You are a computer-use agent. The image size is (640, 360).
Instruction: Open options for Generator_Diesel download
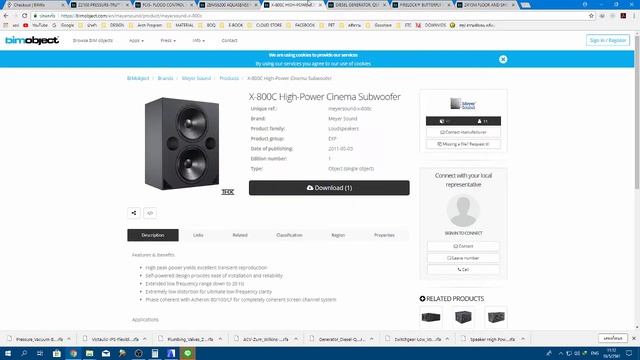(371, 339)
